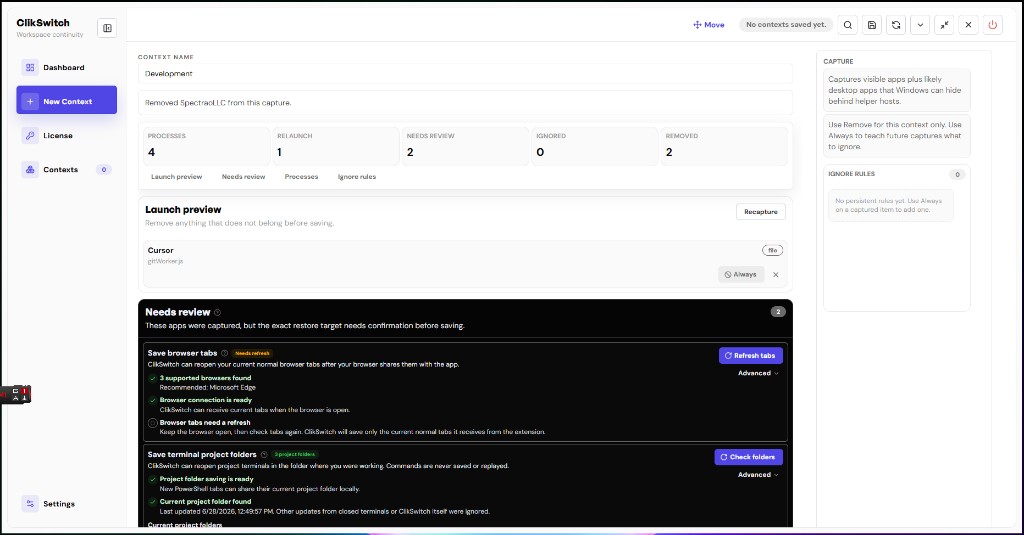Click the compact-view shrink arrows icon
This screenshot has height=535, width=1024.
click(x=944, y=25)
